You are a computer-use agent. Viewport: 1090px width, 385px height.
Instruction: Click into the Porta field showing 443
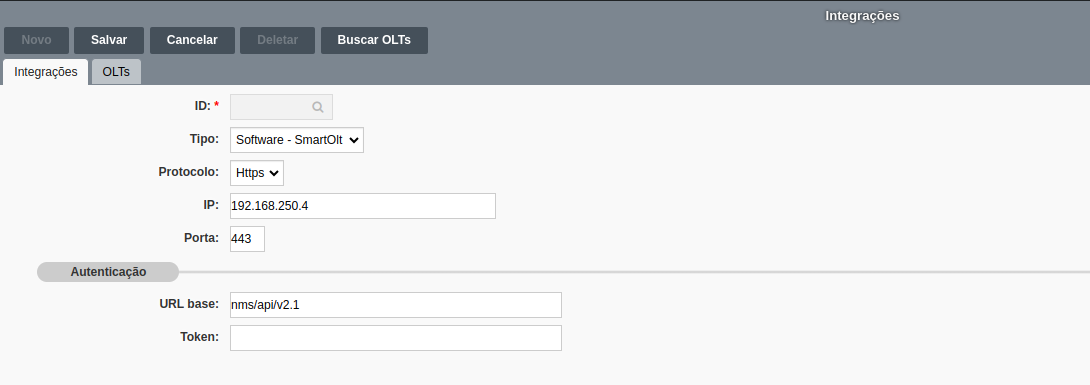[x=247, y=239]
